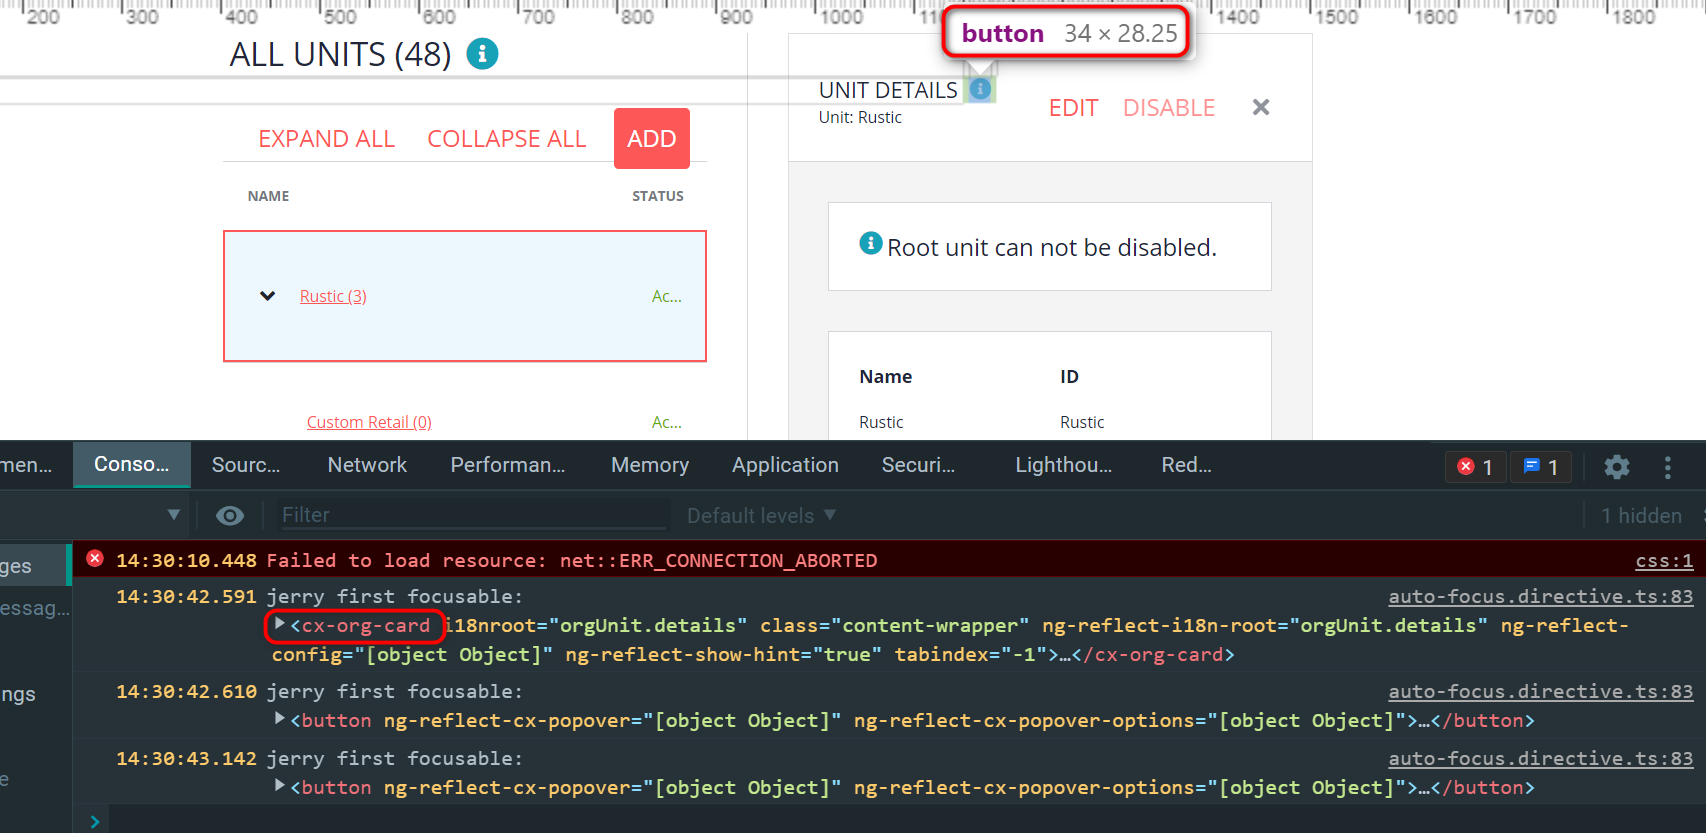
Task: Open auto-focus.directive.ts:83 link at 14:30:43.142
Action: pos(1541,758)
